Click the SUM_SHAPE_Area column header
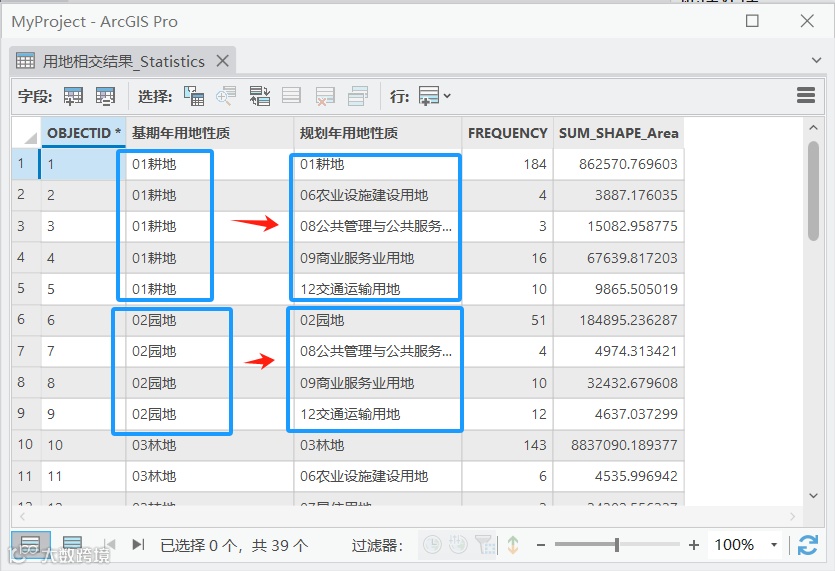Image resolution: width=835 pixels, height=571 pixels. (618, 133)
